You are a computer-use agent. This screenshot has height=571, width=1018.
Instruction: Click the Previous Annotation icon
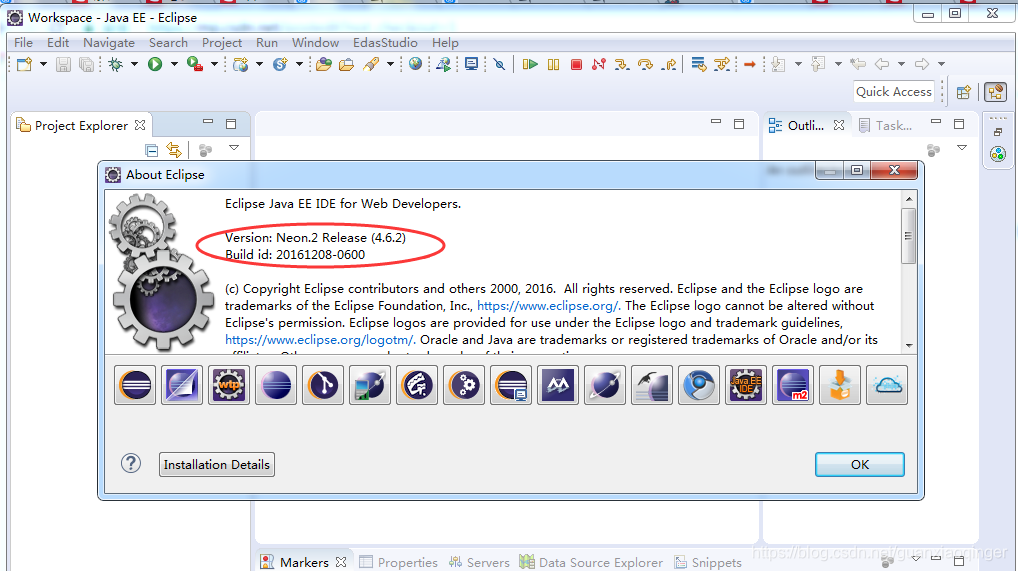pyautogui.click(x=819, y=64)
